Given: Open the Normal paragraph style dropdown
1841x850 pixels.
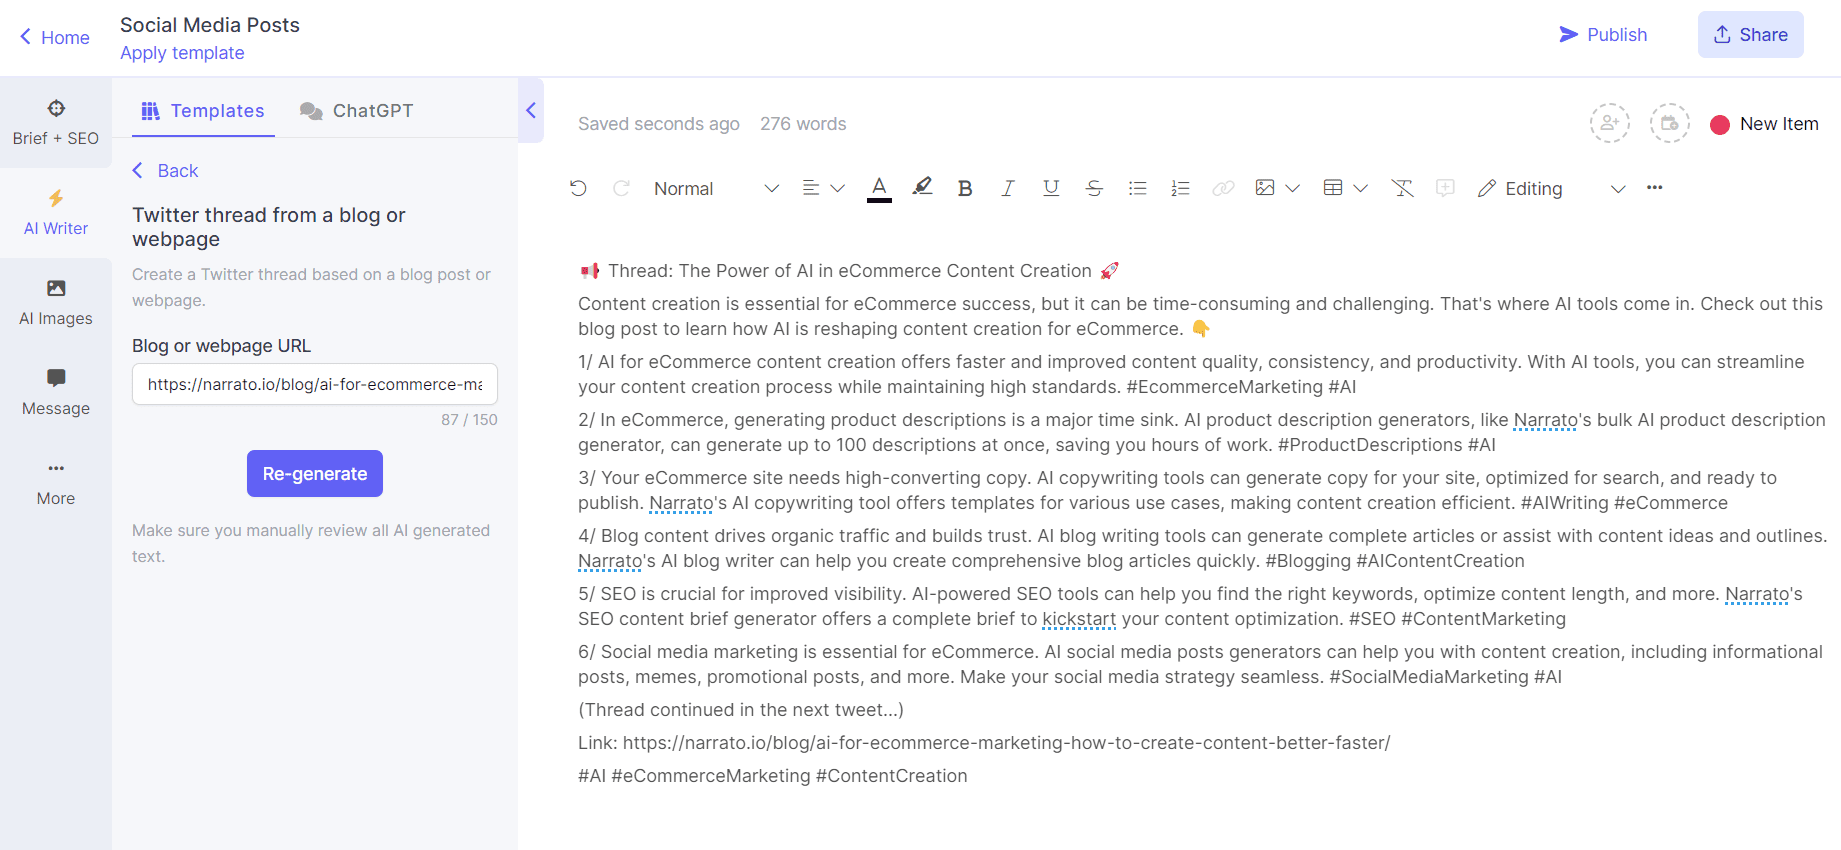Looking at the screenshot, I should (716, 188).
